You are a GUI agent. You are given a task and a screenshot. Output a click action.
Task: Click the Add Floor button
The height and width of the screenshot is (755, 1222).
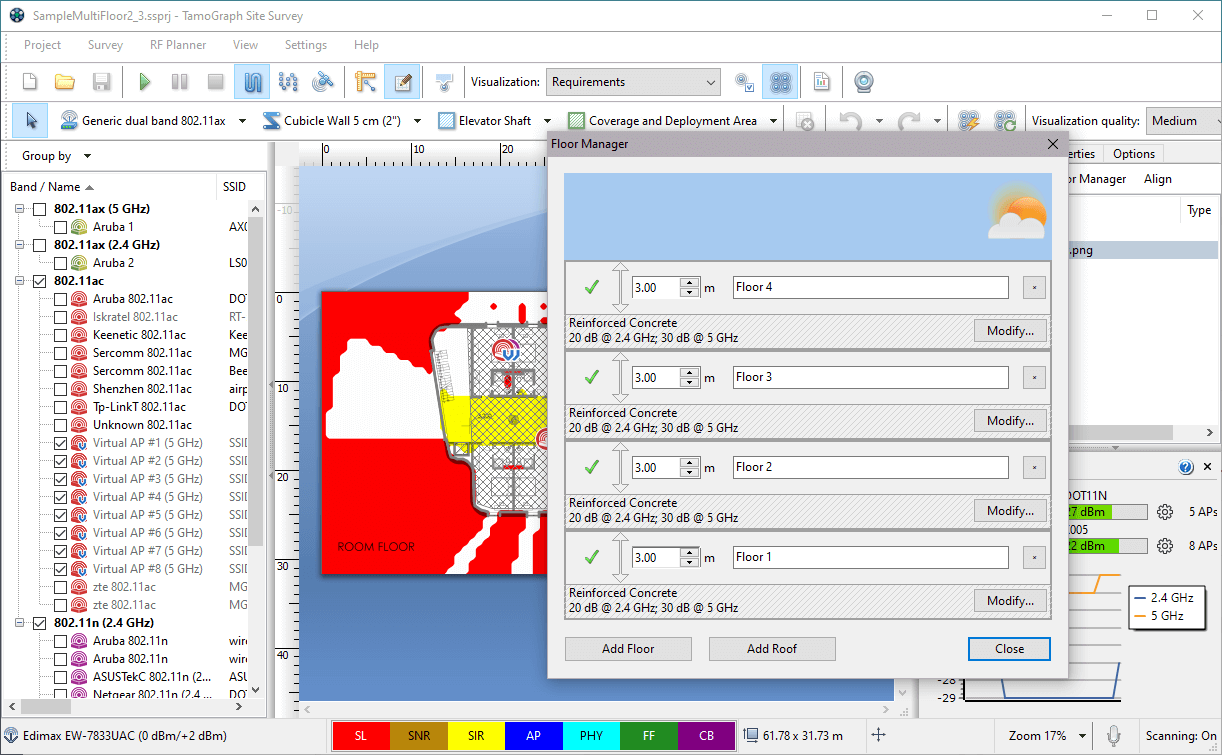coord(627,648)
